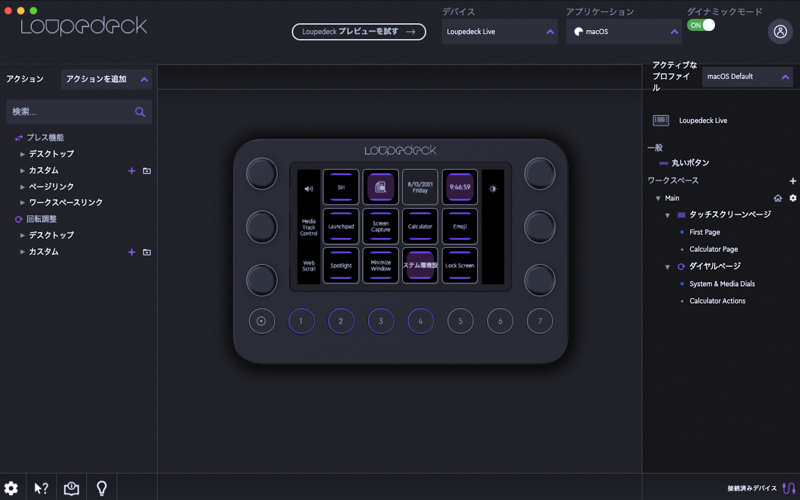Select round button 7 on device

click(x=540, y=321)
